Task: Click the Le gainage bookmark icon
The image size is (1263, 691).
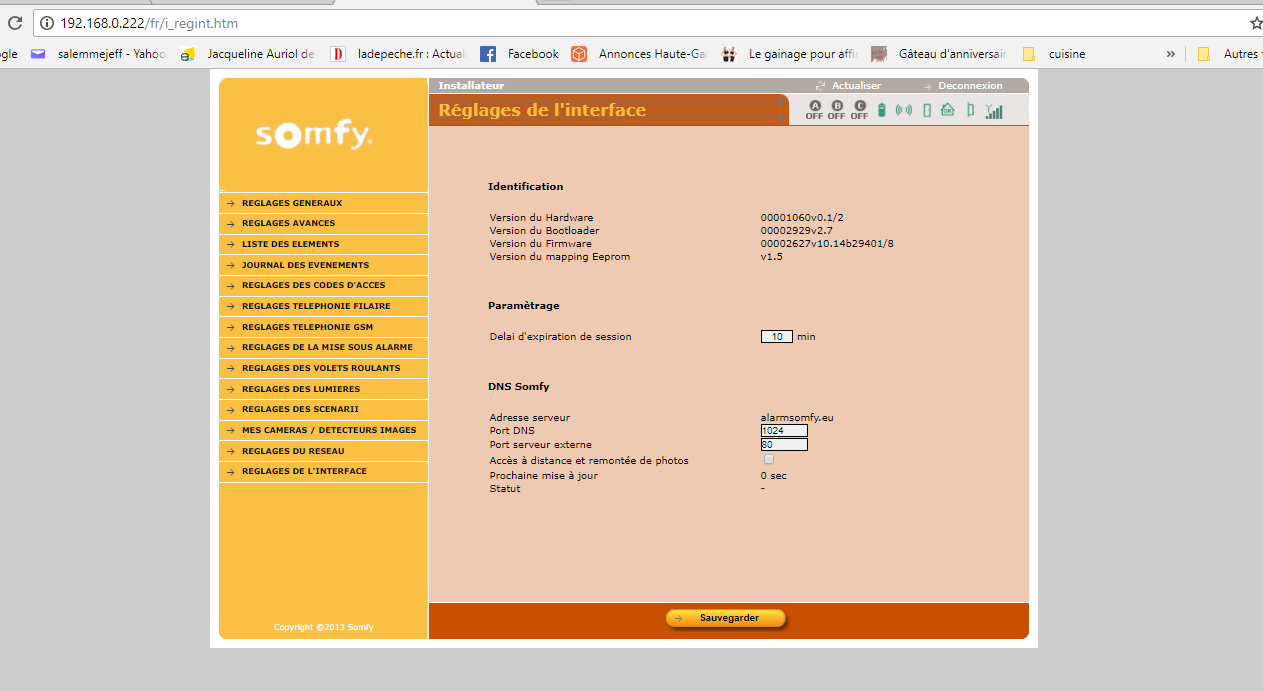Action: coord(730,54)
